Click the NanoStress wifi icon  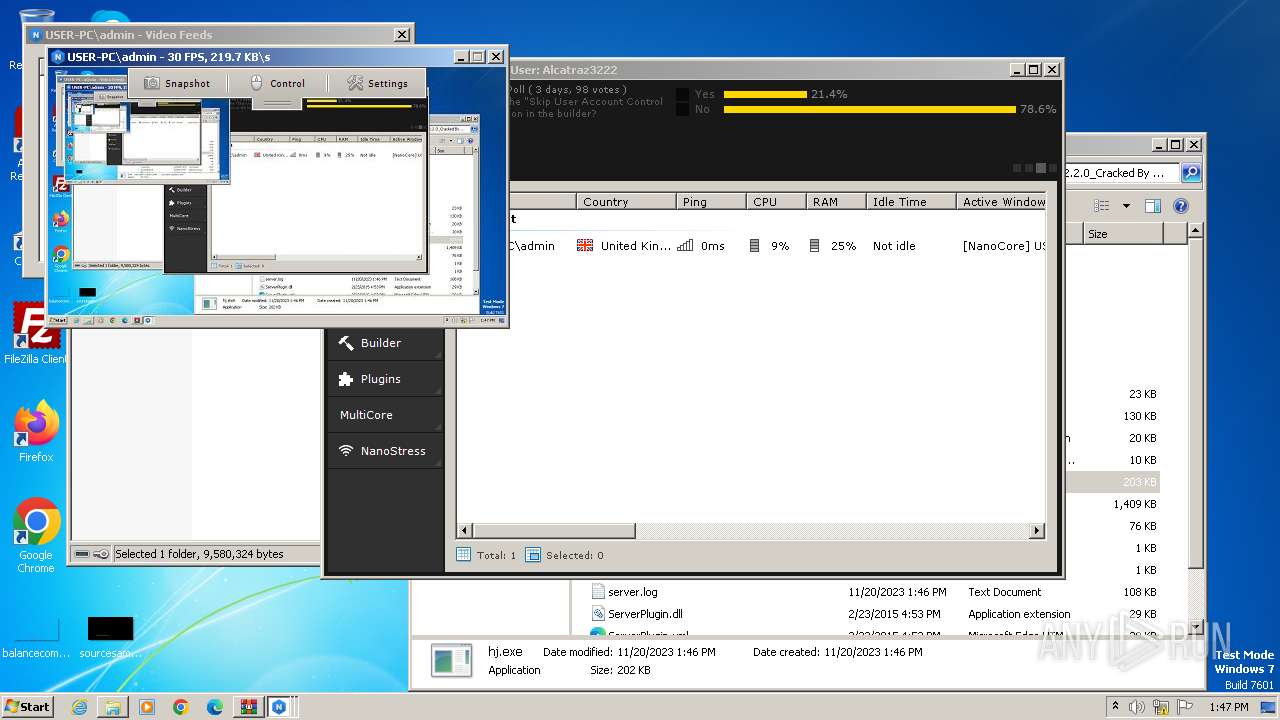tap(346, 451)
